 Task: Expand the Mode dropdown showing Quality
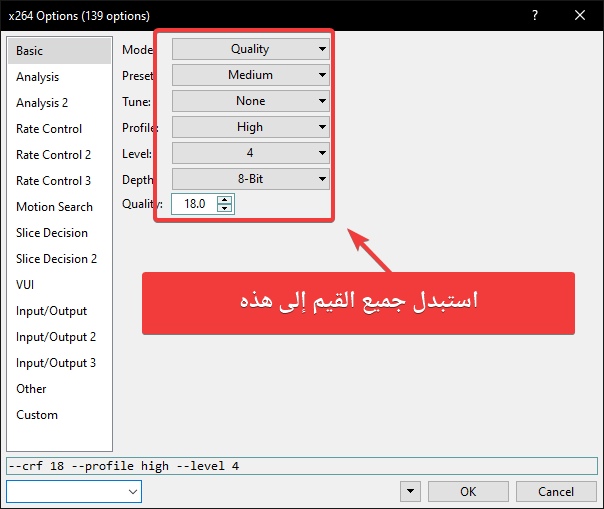pos(251,49)
